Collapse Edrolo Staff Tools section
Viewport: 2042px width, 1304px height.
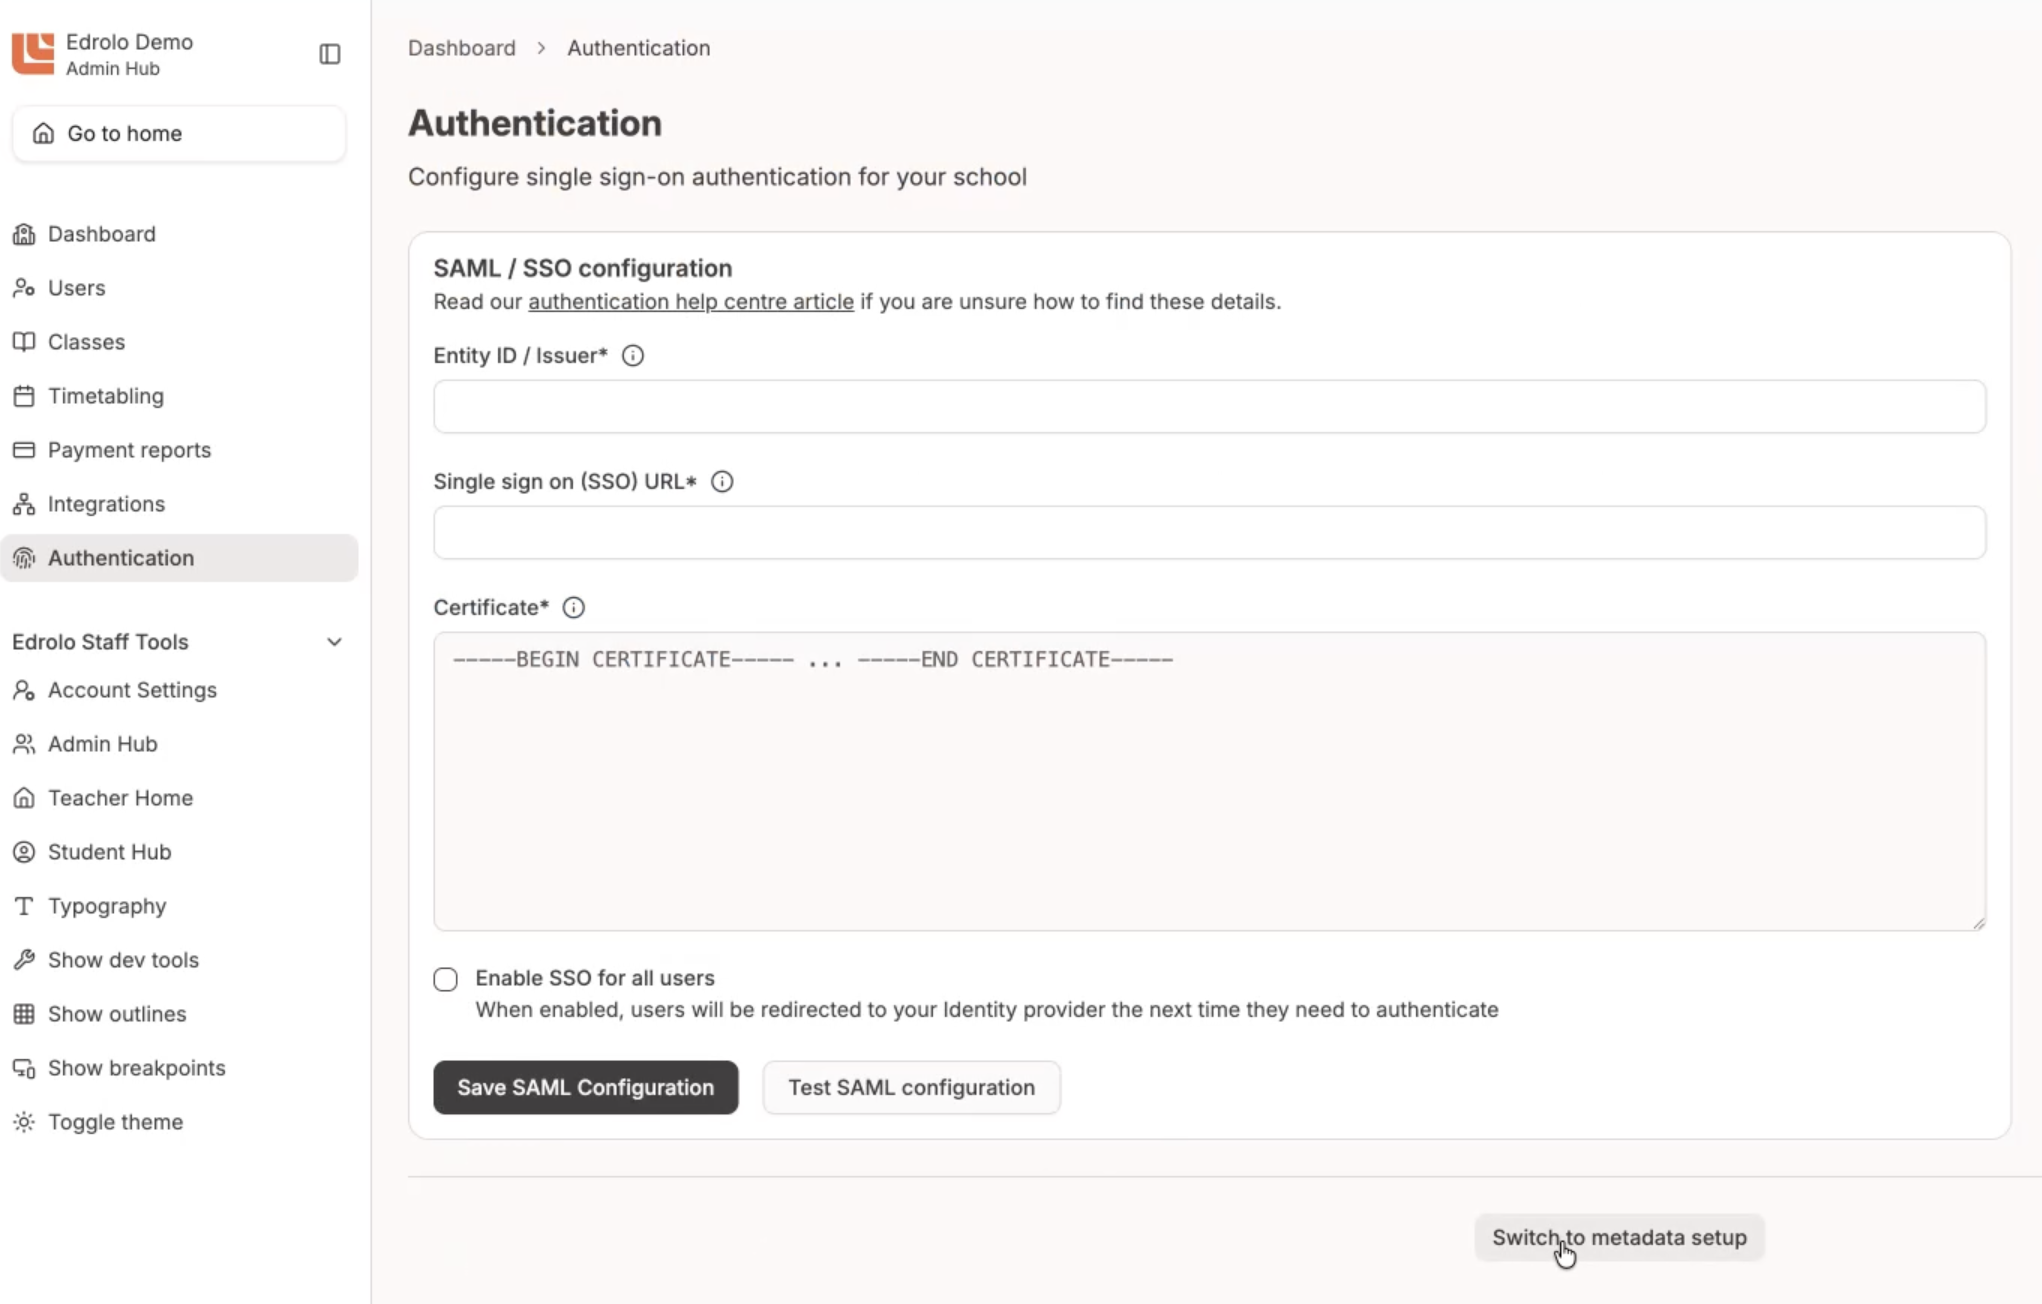click(x=334, y=642)
